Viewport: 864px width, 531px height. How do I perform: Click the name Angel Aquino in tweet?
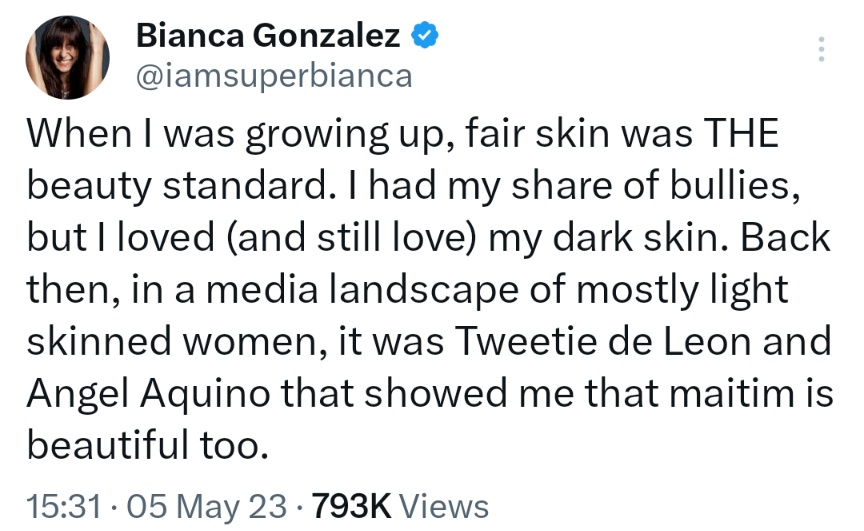tap(149, 393)
